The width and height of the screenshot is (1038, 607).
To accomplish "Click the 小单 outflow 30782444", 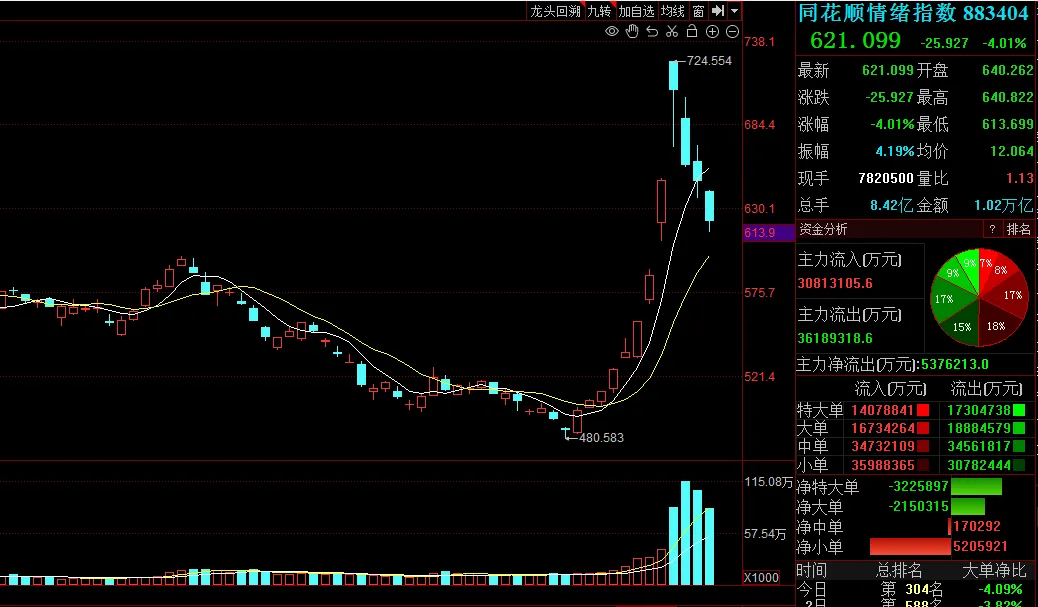I will click(x=979, y=465).
